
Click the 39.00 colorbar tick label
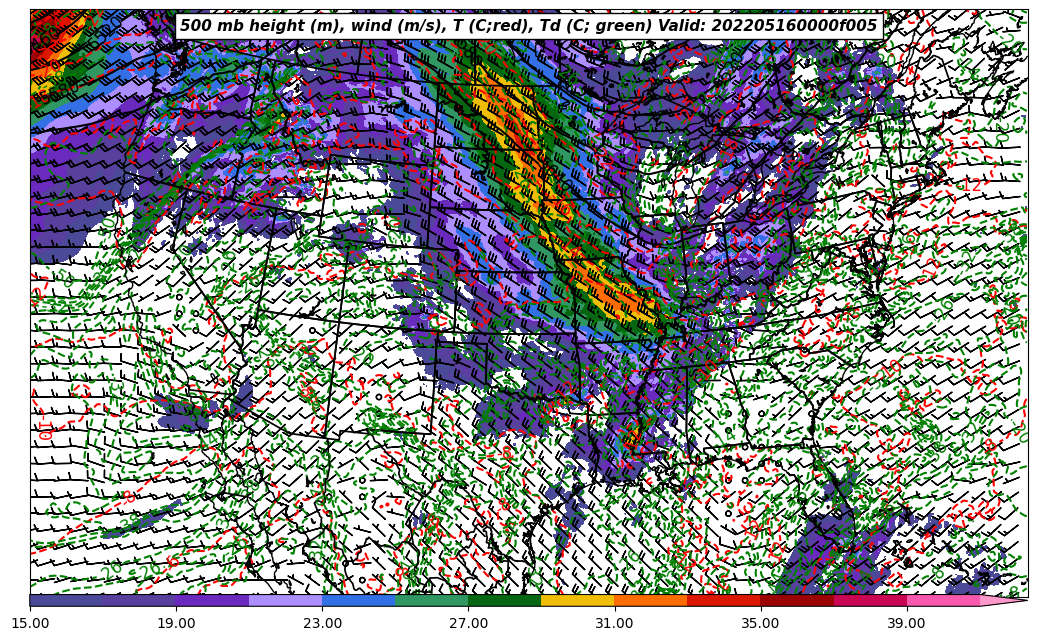click(907, 623)
